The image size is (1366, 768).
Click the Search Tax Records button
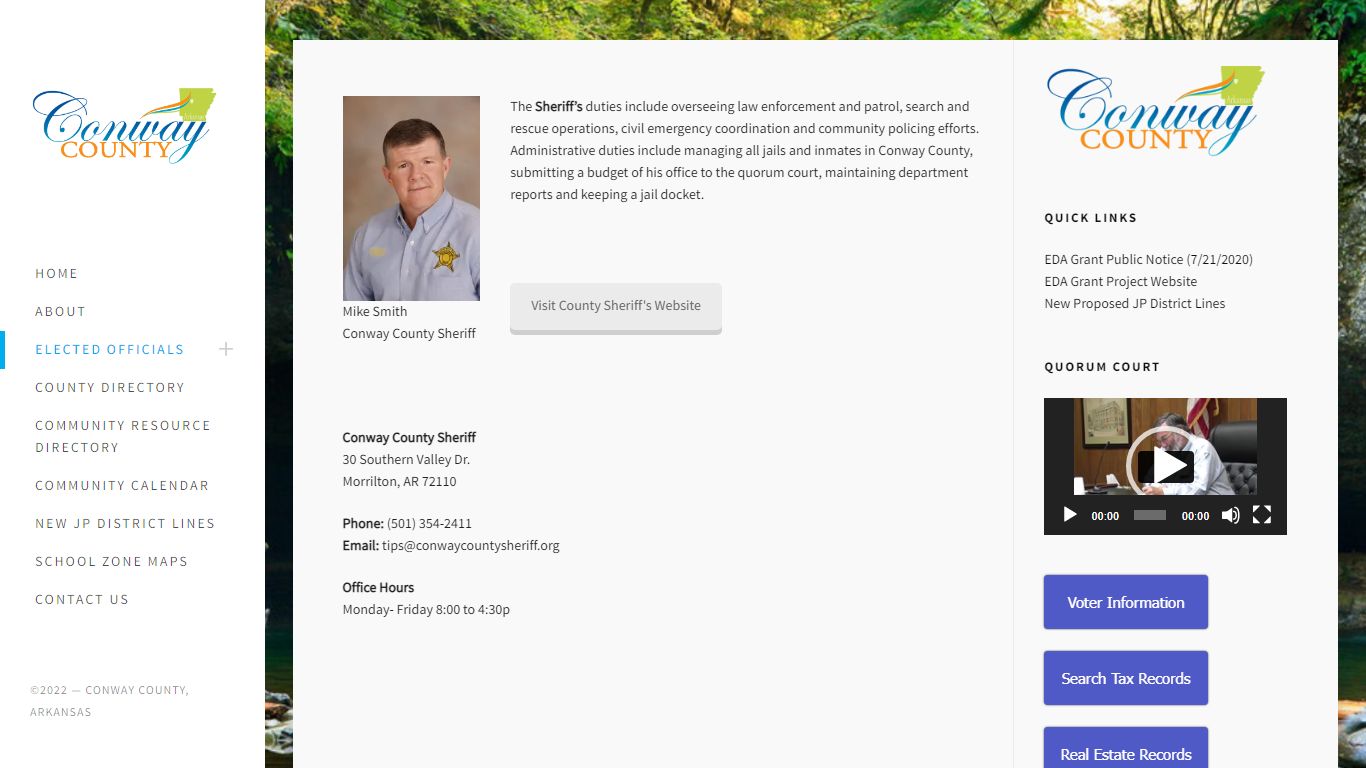(1126, 678)
